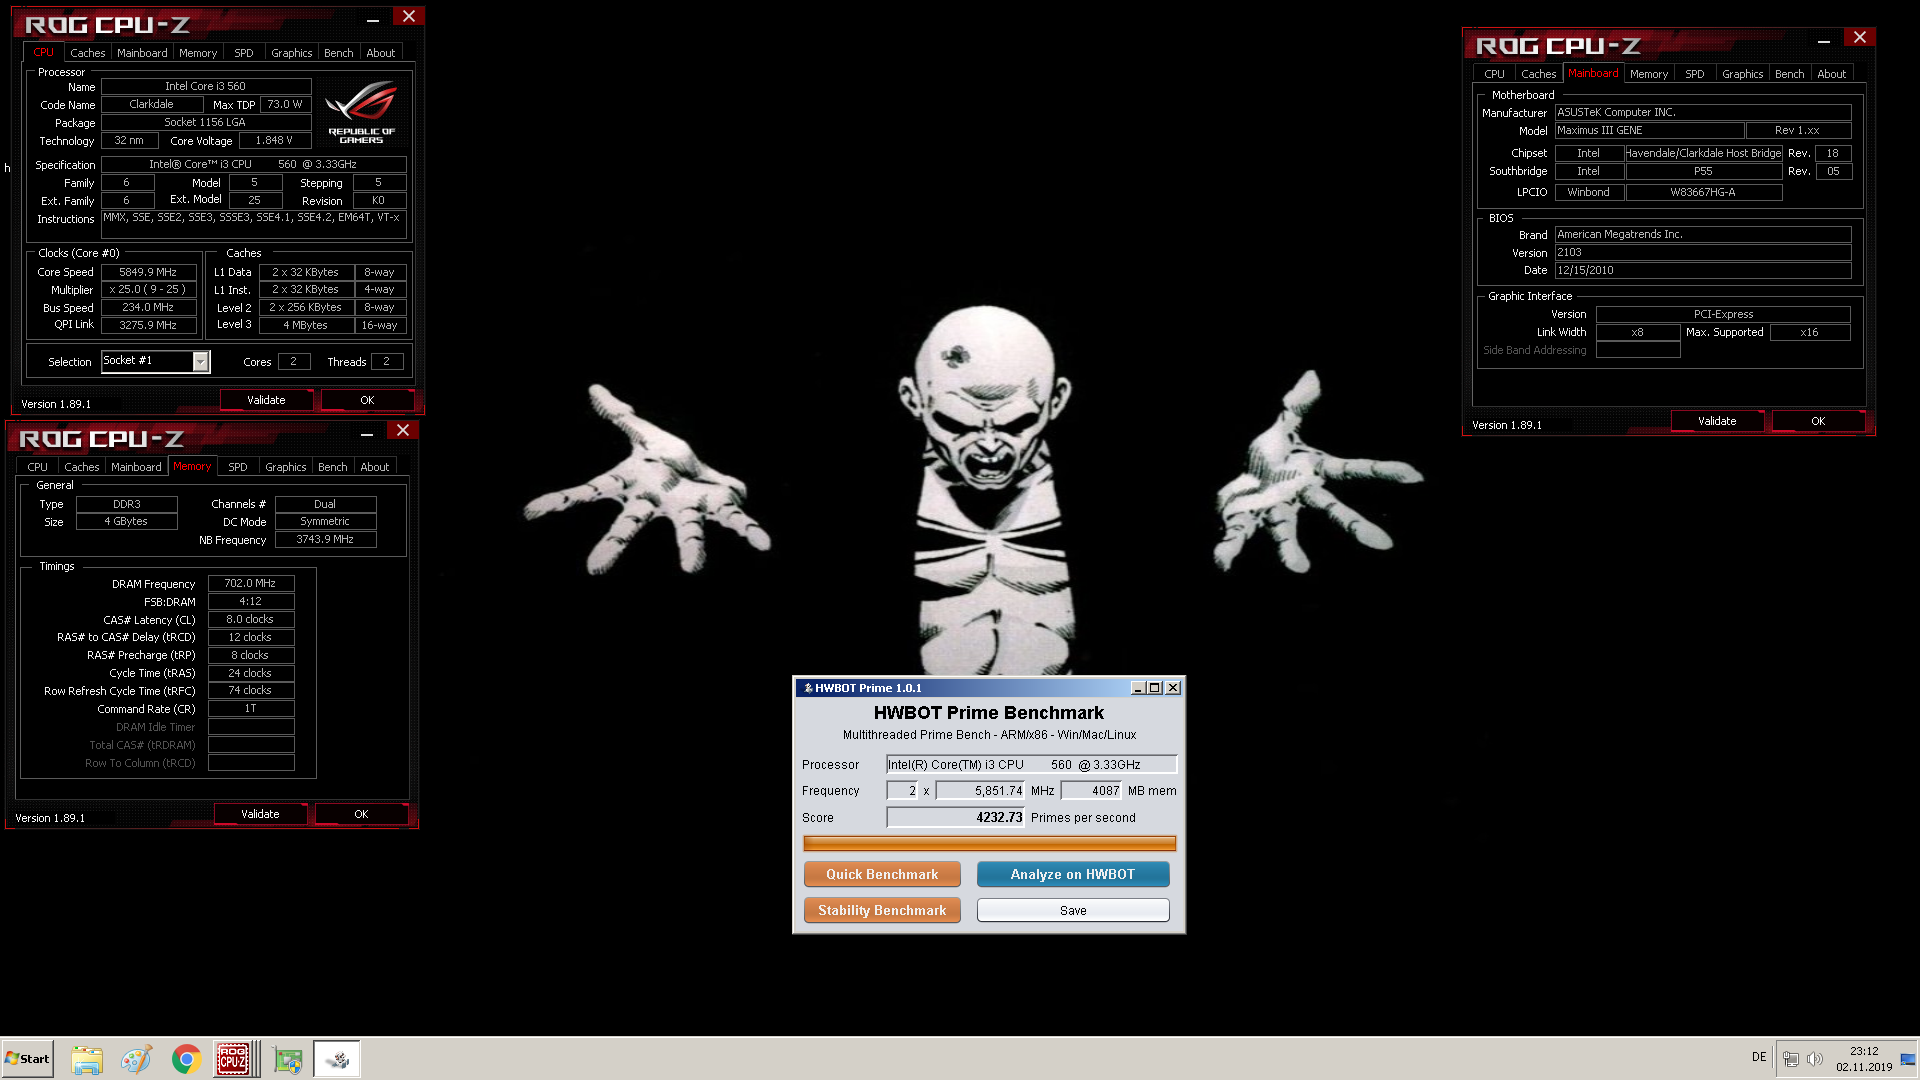Click the orange benchmark progress bar
Screen dimensions: 1920x1080
tap(989, 843)
